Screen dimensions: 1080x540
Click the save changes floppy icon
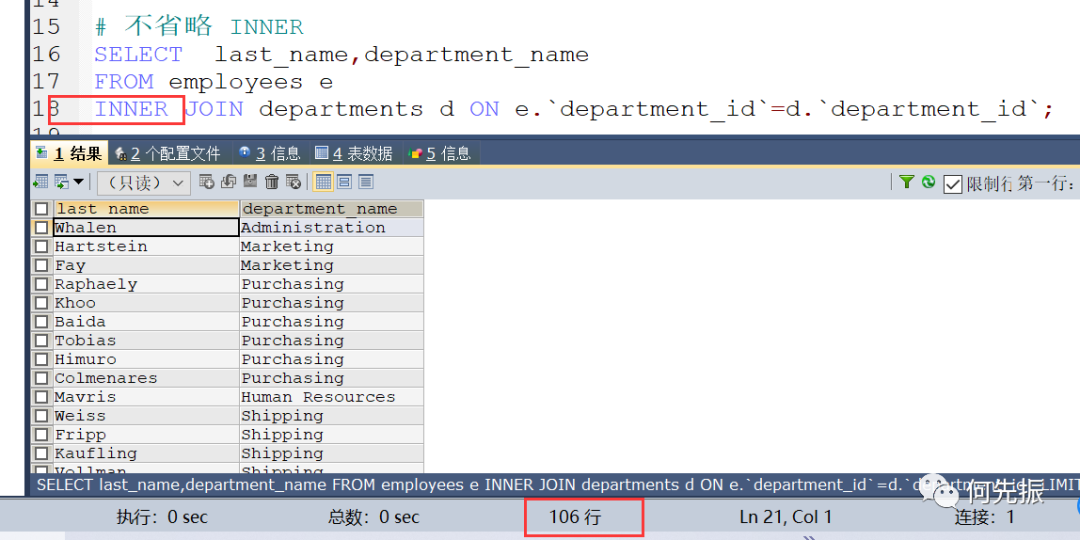(x=250, y=181)
